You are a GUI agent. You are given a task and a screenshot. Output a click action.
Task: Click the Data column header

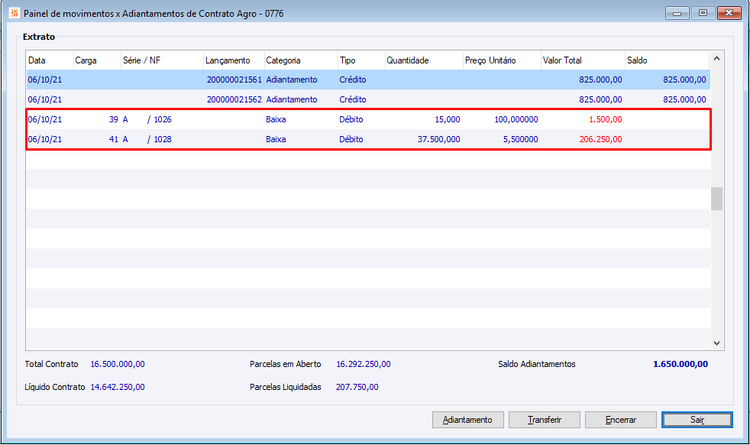point(50,60)
